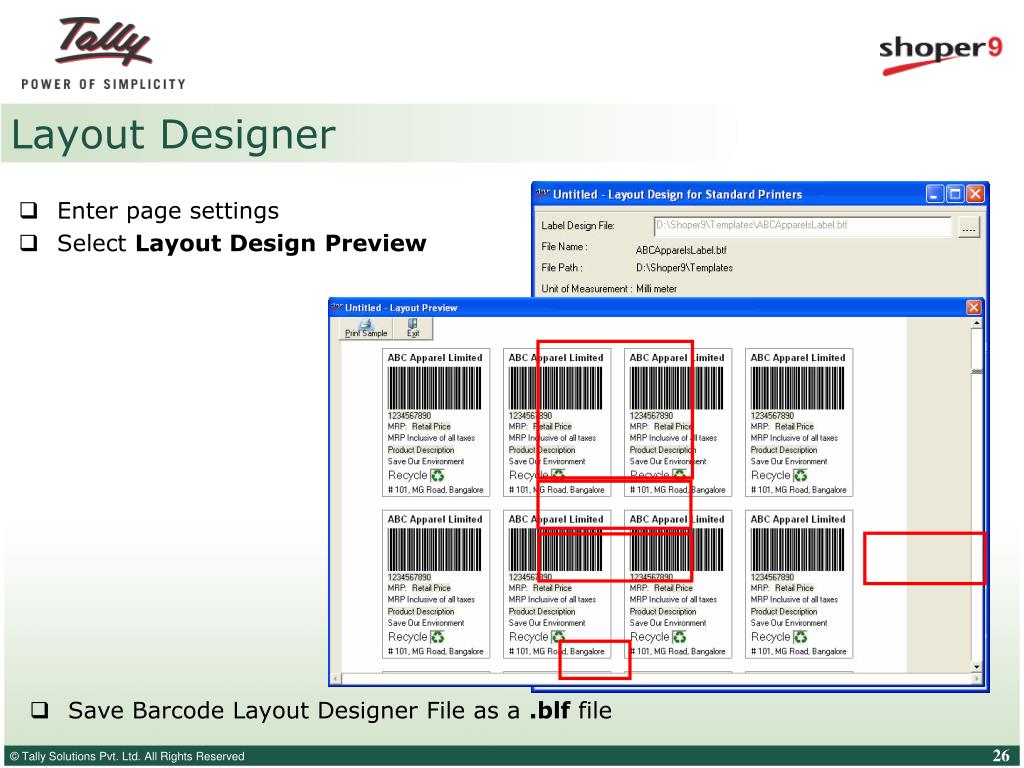This screenshot has height=768, width=1024.
Task: Click the Tally logo
Action: (x=104, y=52)
